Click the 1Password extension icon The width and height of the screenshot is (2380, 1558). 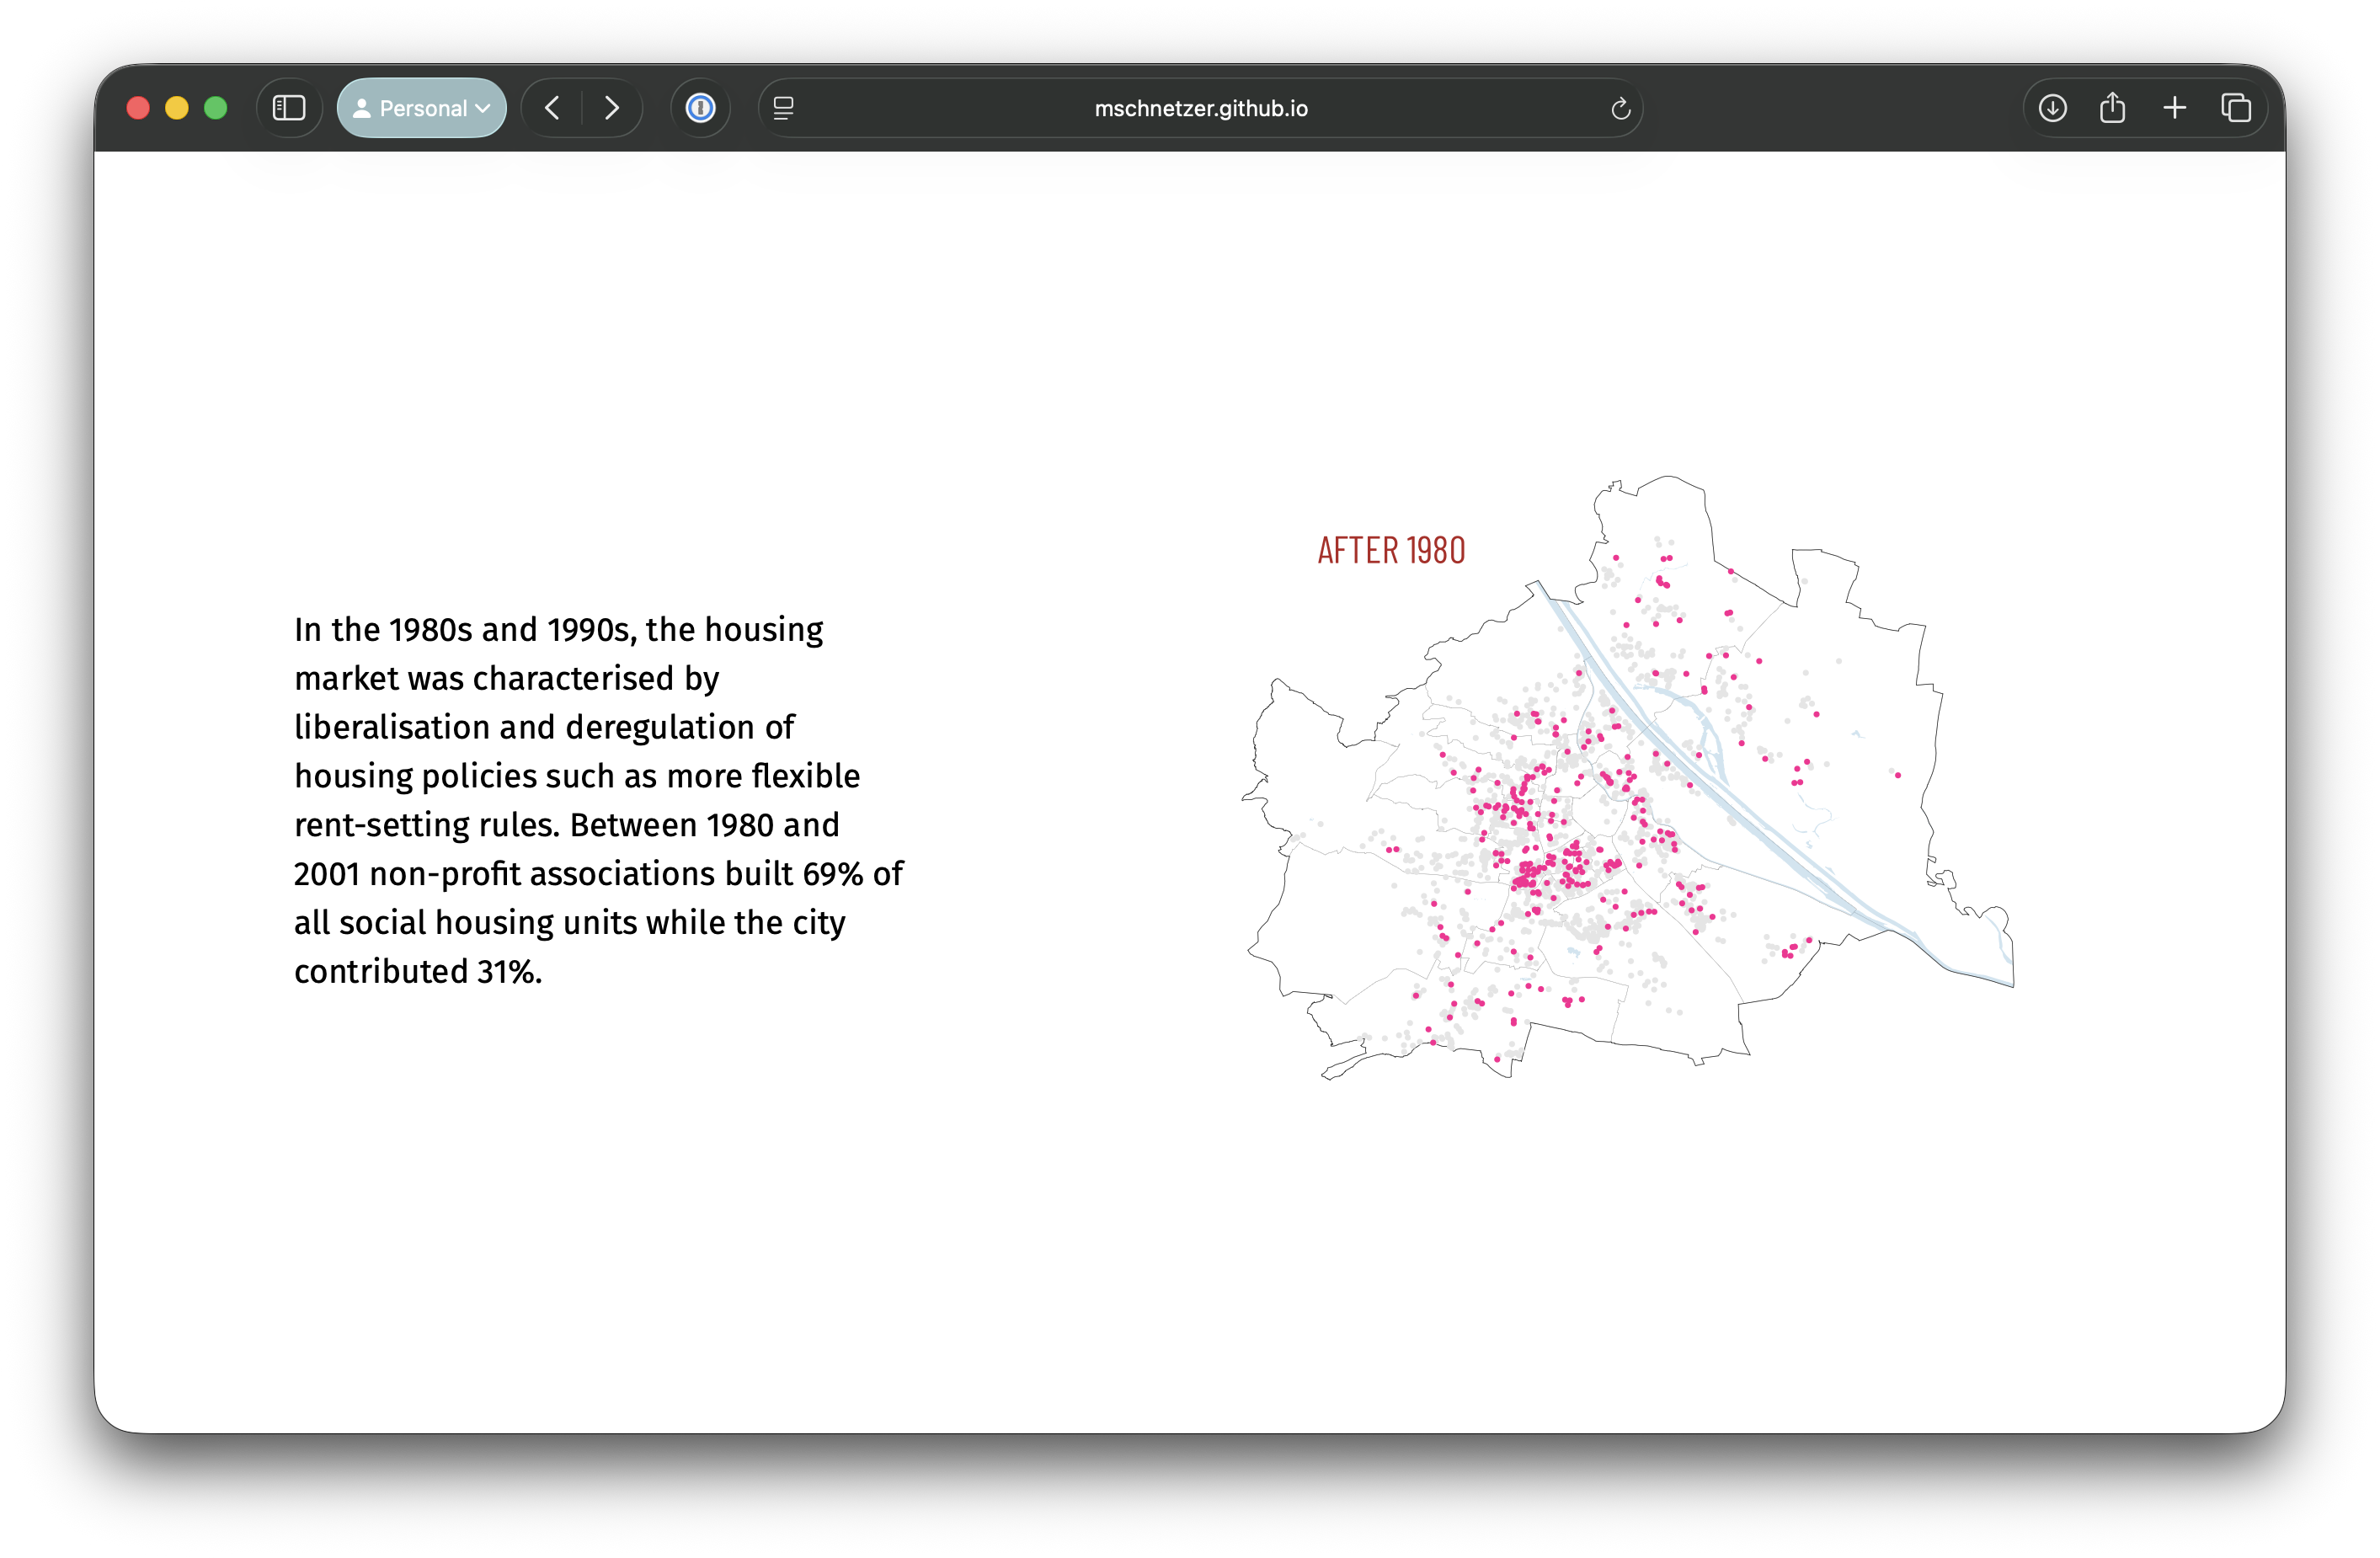click(700, 108)
